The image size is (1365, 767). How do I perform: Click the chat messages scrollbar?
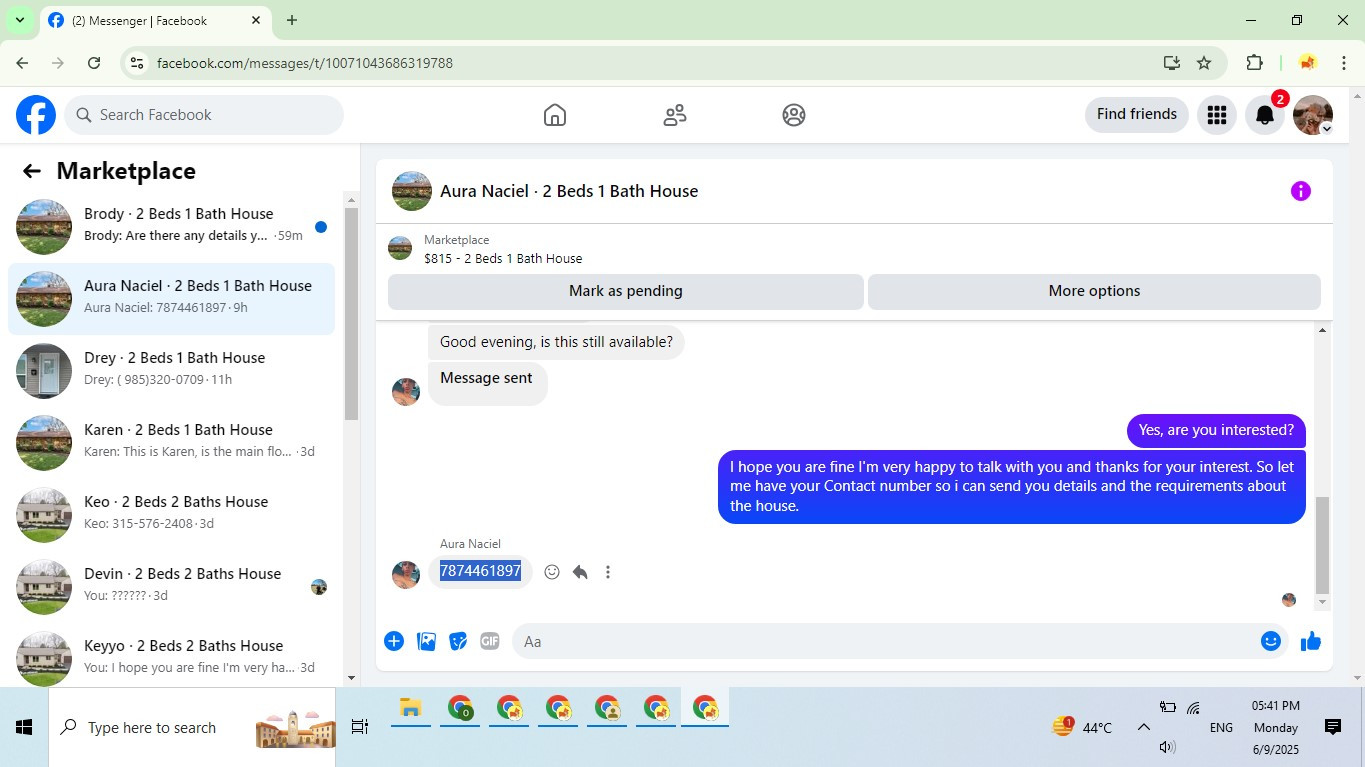1322,546
